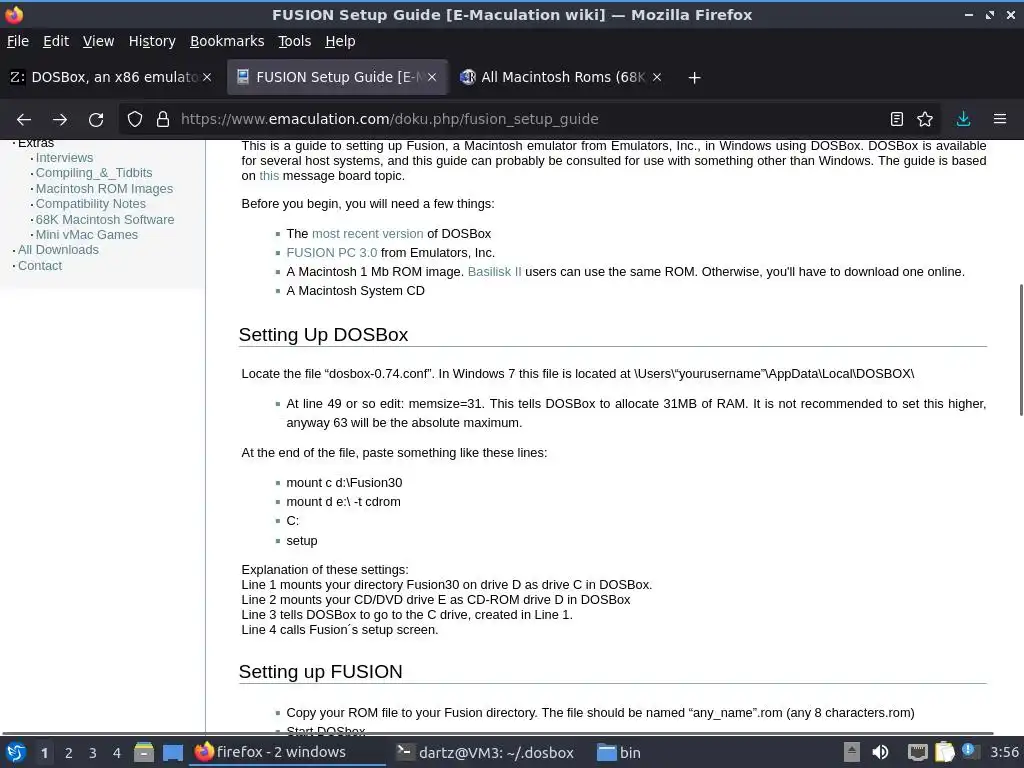The width and height of the screenshot is (1024, 768).
Task: Close the FUSION Setup Guide tab
Action: tap(432, 77)
